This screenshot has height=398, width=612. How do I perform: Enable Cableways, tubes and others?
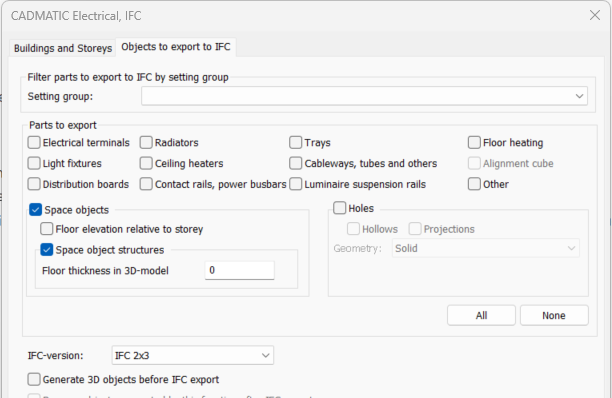[x=295, y=163]
